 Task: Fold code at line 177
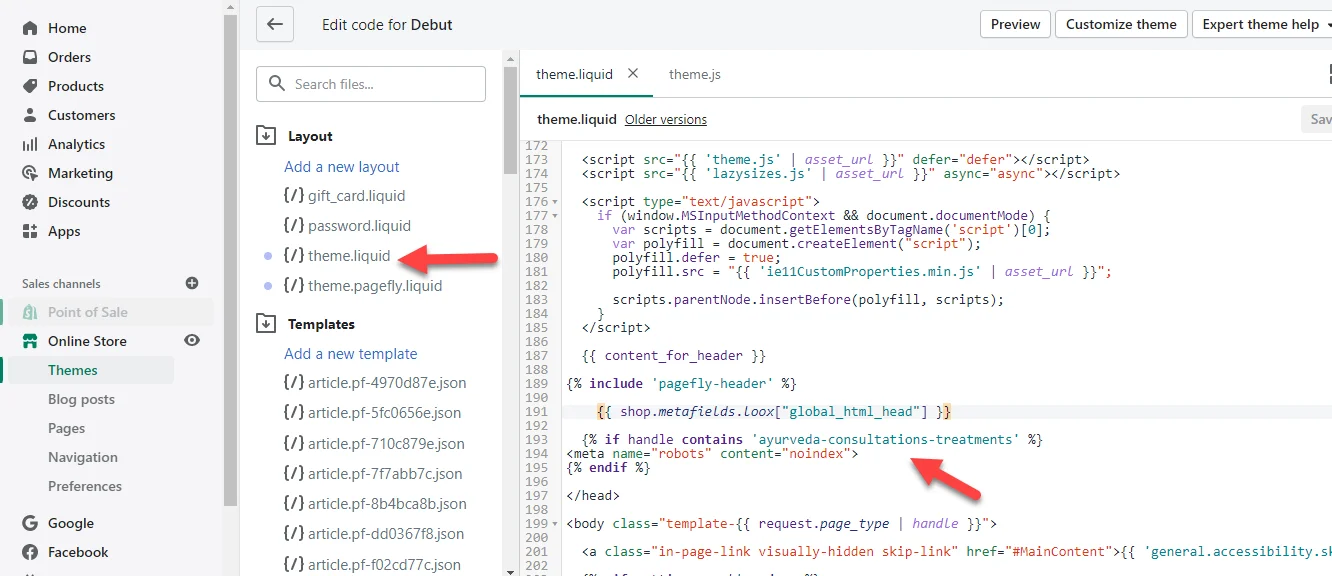(556, 215)
